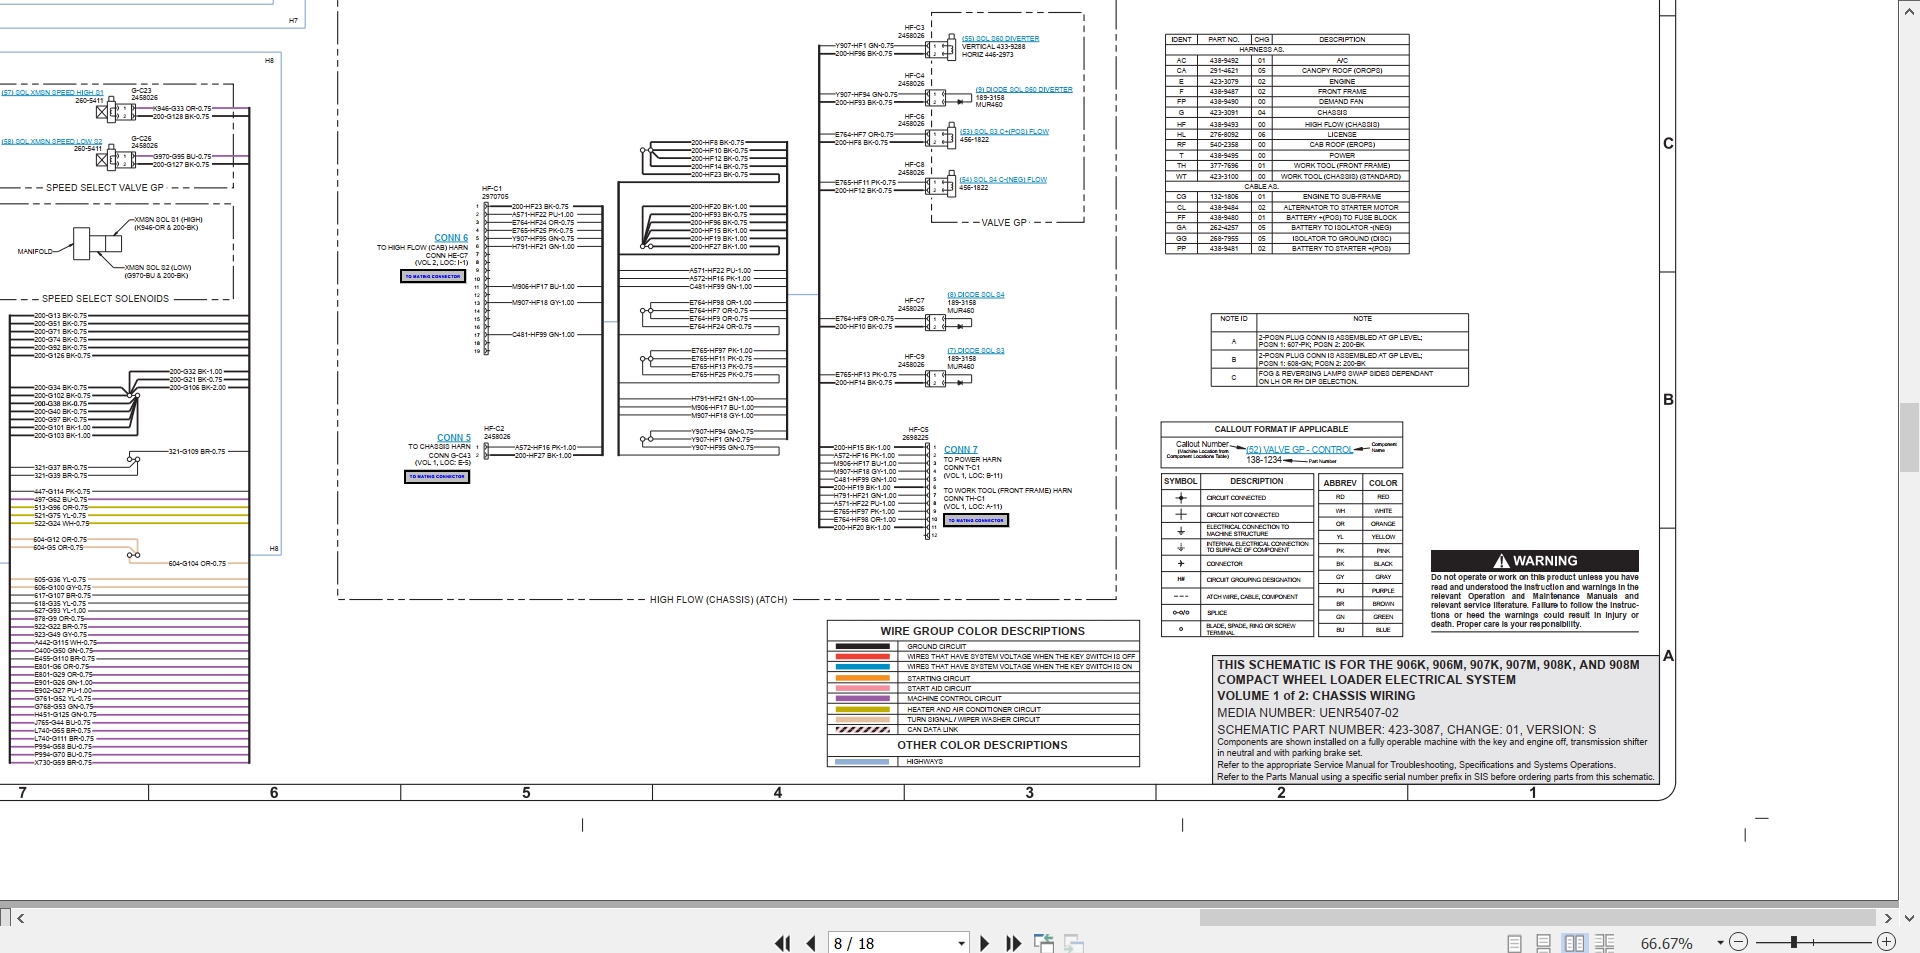Click the horizontal scrollbar left arrow
Viewport: 1920px width, 953px height.
point(20,917)
